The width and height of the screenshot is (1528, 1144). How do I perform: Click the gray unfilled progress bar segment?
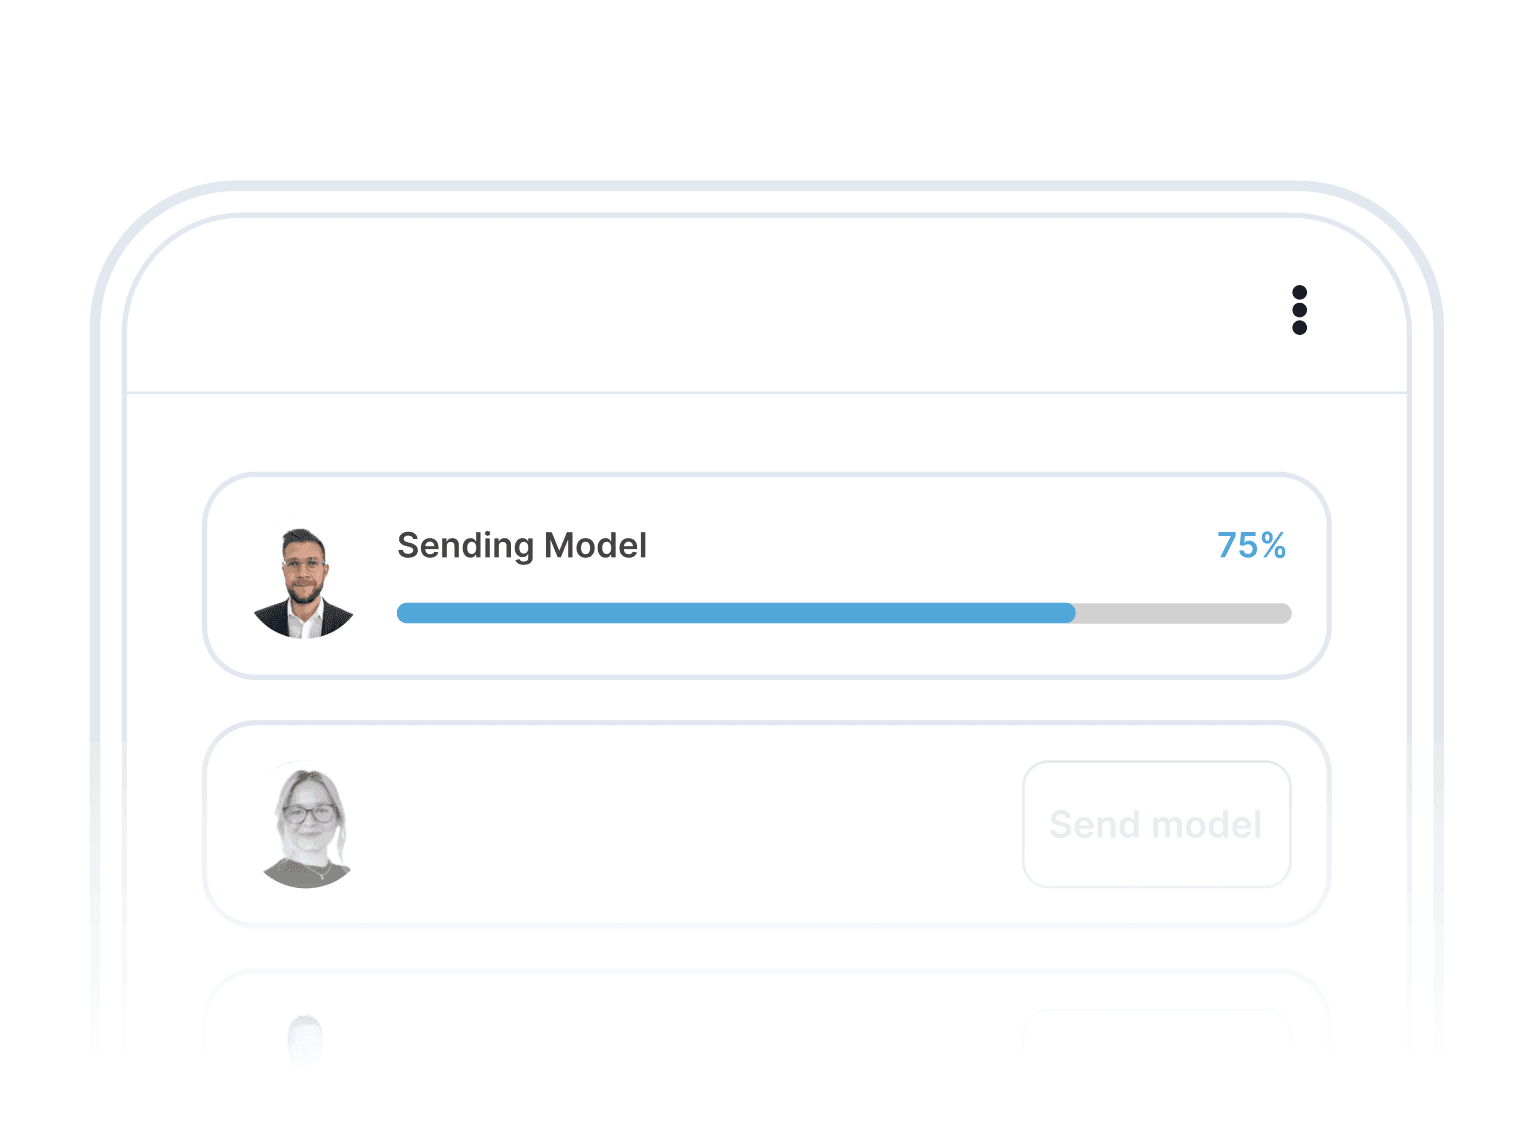click(x=1184, y=613)
